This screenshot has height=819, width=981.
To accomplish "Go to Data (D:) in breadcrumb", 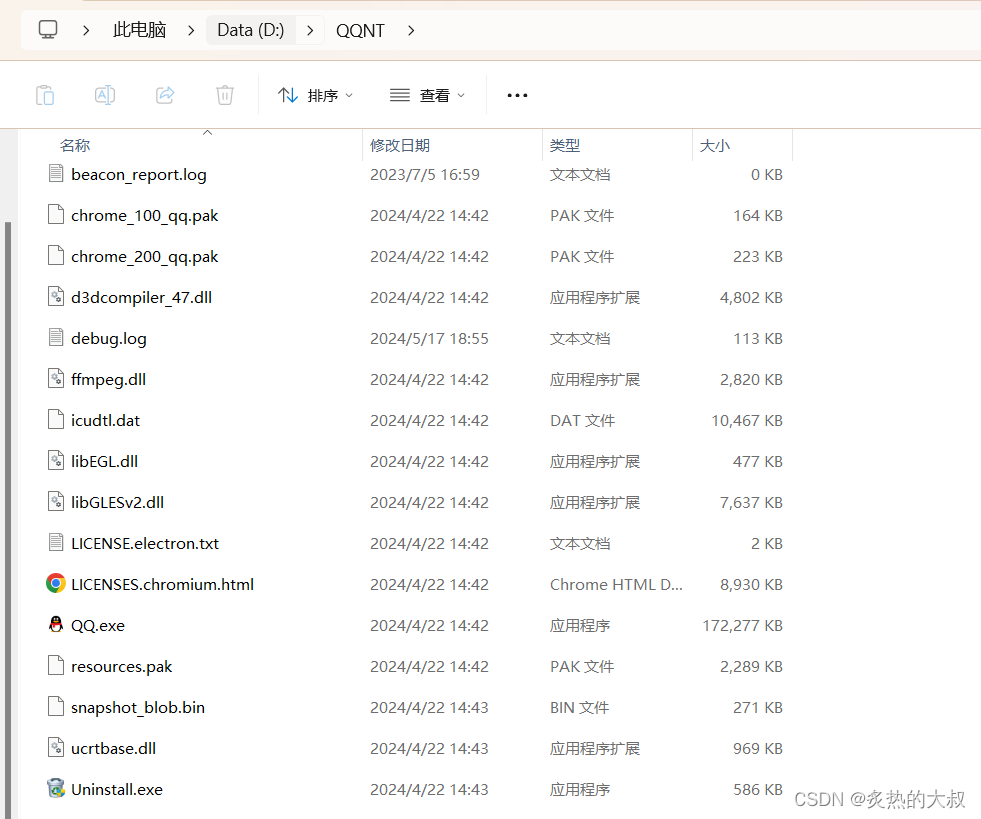I will [x=250, y=30].
